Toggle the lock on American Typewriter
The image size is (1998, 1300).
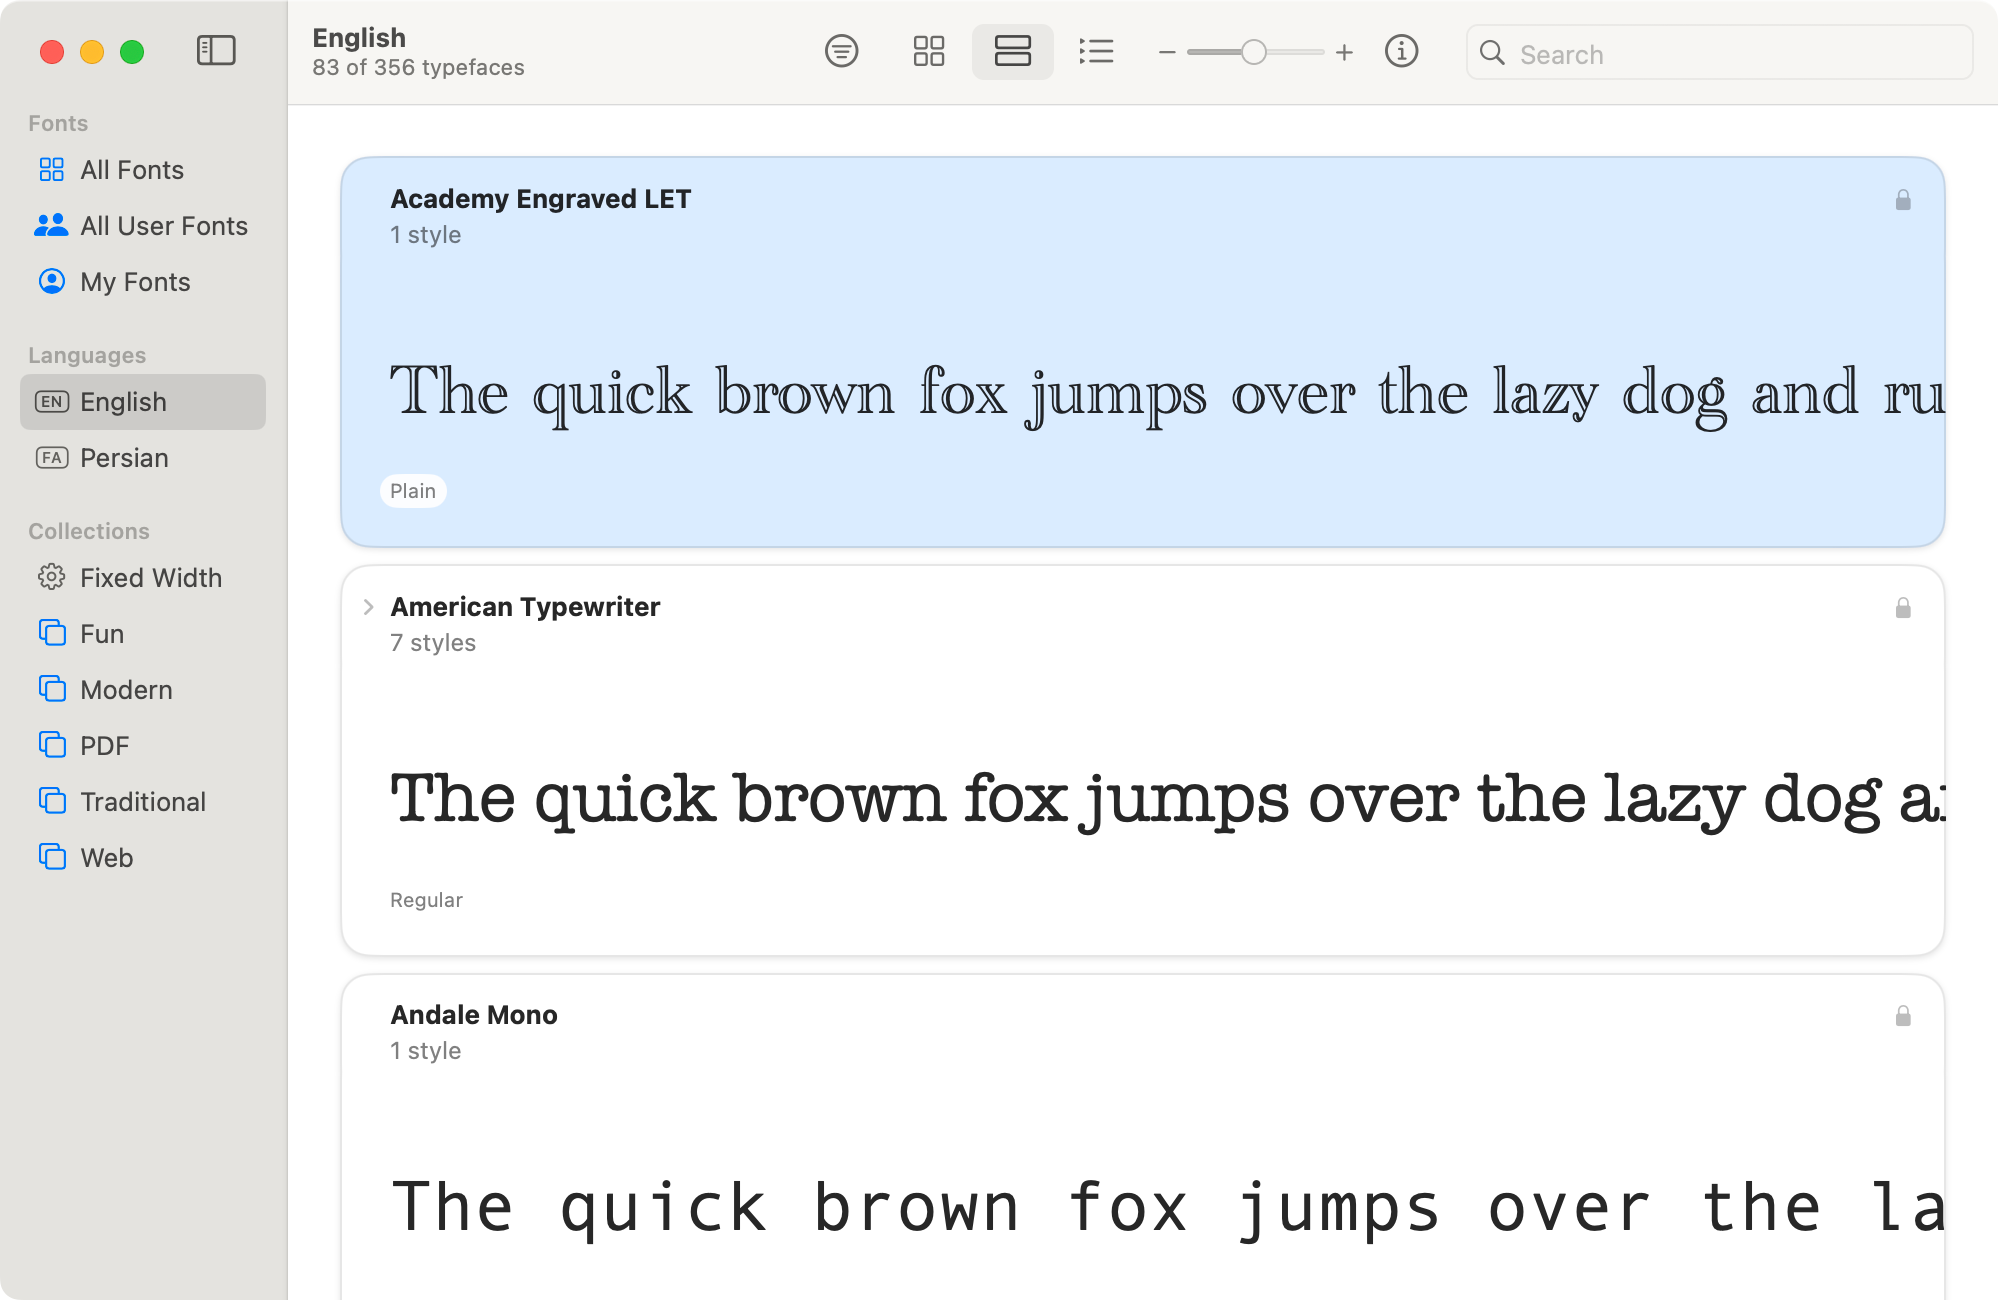1902,608
